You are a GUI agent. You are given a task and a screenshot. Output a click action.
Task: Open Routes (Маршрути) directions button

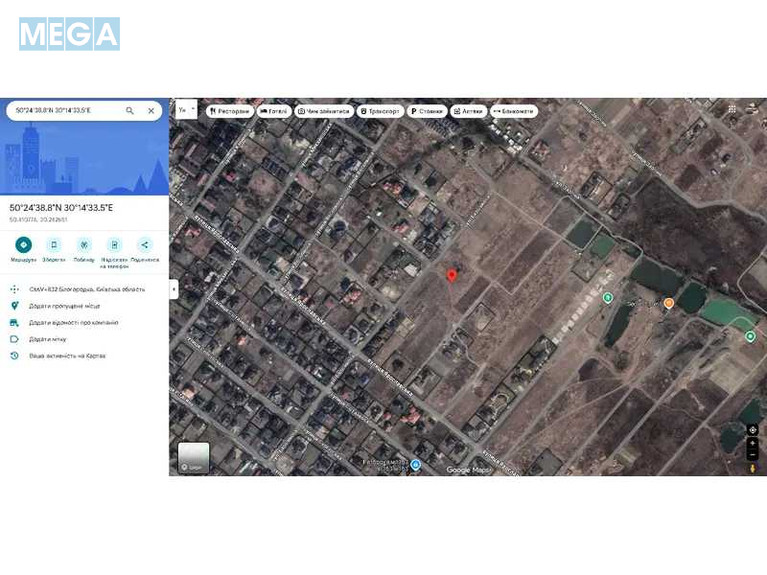pos(23,245)
